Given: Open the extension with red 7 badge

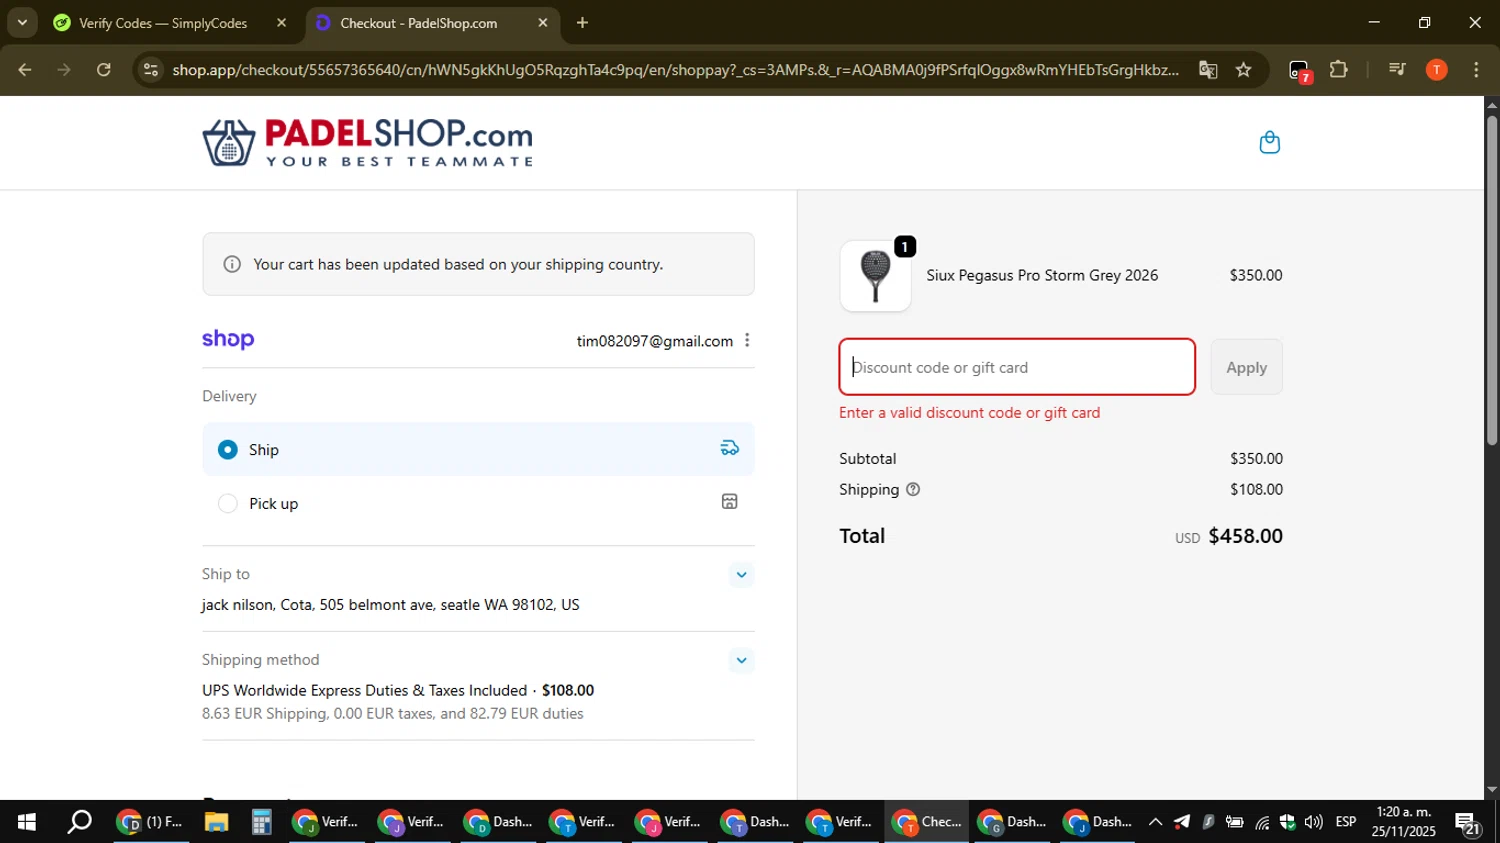Looking at the screenshot, I should point(1299,70).
